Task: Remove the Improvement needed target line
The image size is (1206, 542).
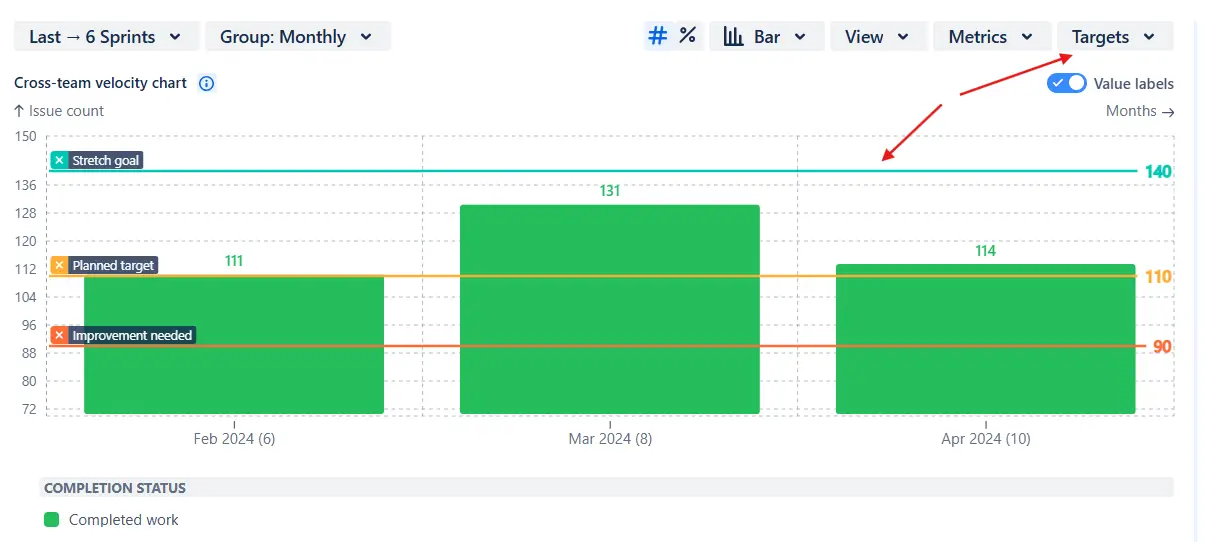Action: click(59, 335)
